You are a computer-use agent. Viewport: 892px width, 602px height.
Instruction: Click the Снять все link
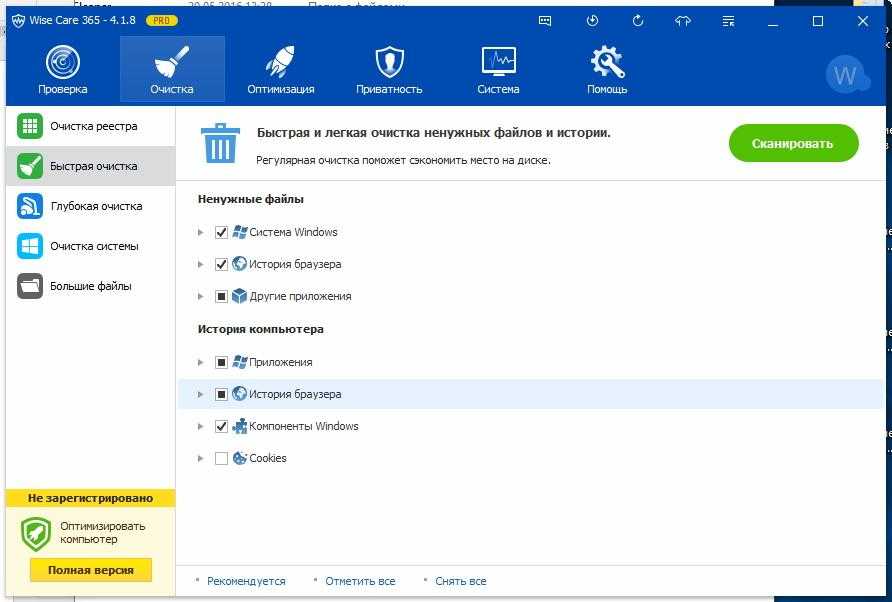pyautogui.click(x=460, y=581)
